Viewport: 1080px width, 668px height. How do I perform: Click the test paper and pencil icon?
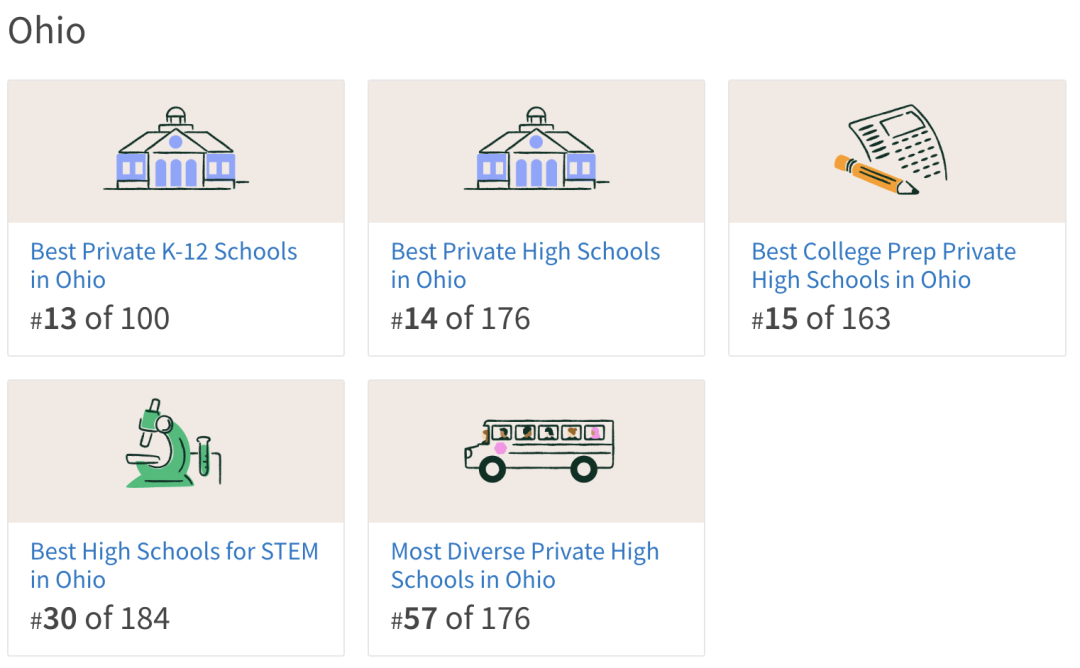891,149
